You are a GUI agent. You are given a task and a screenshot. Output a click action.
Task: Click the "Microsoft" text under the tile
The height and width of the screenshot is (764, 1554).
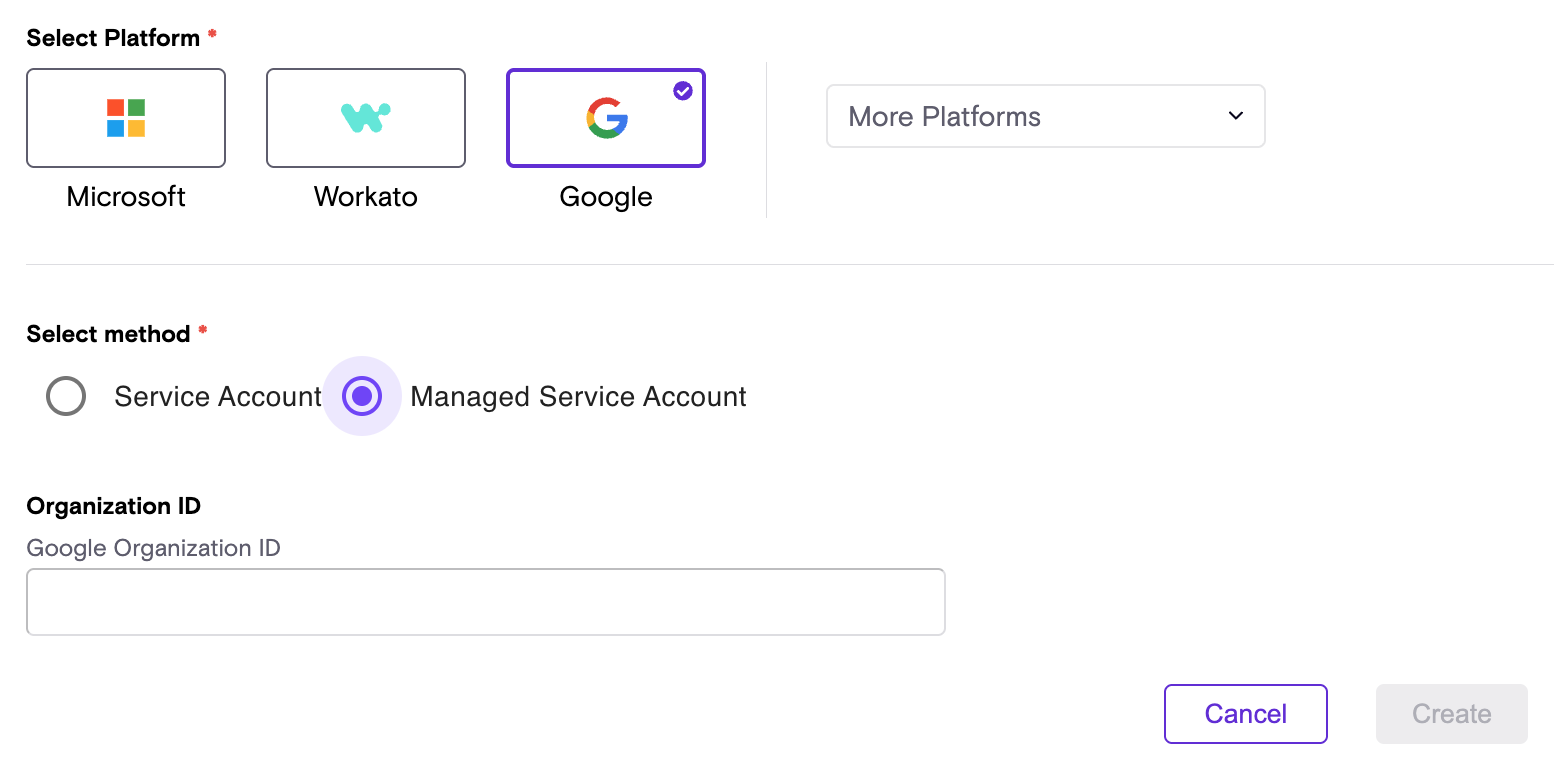click(126, 197)
